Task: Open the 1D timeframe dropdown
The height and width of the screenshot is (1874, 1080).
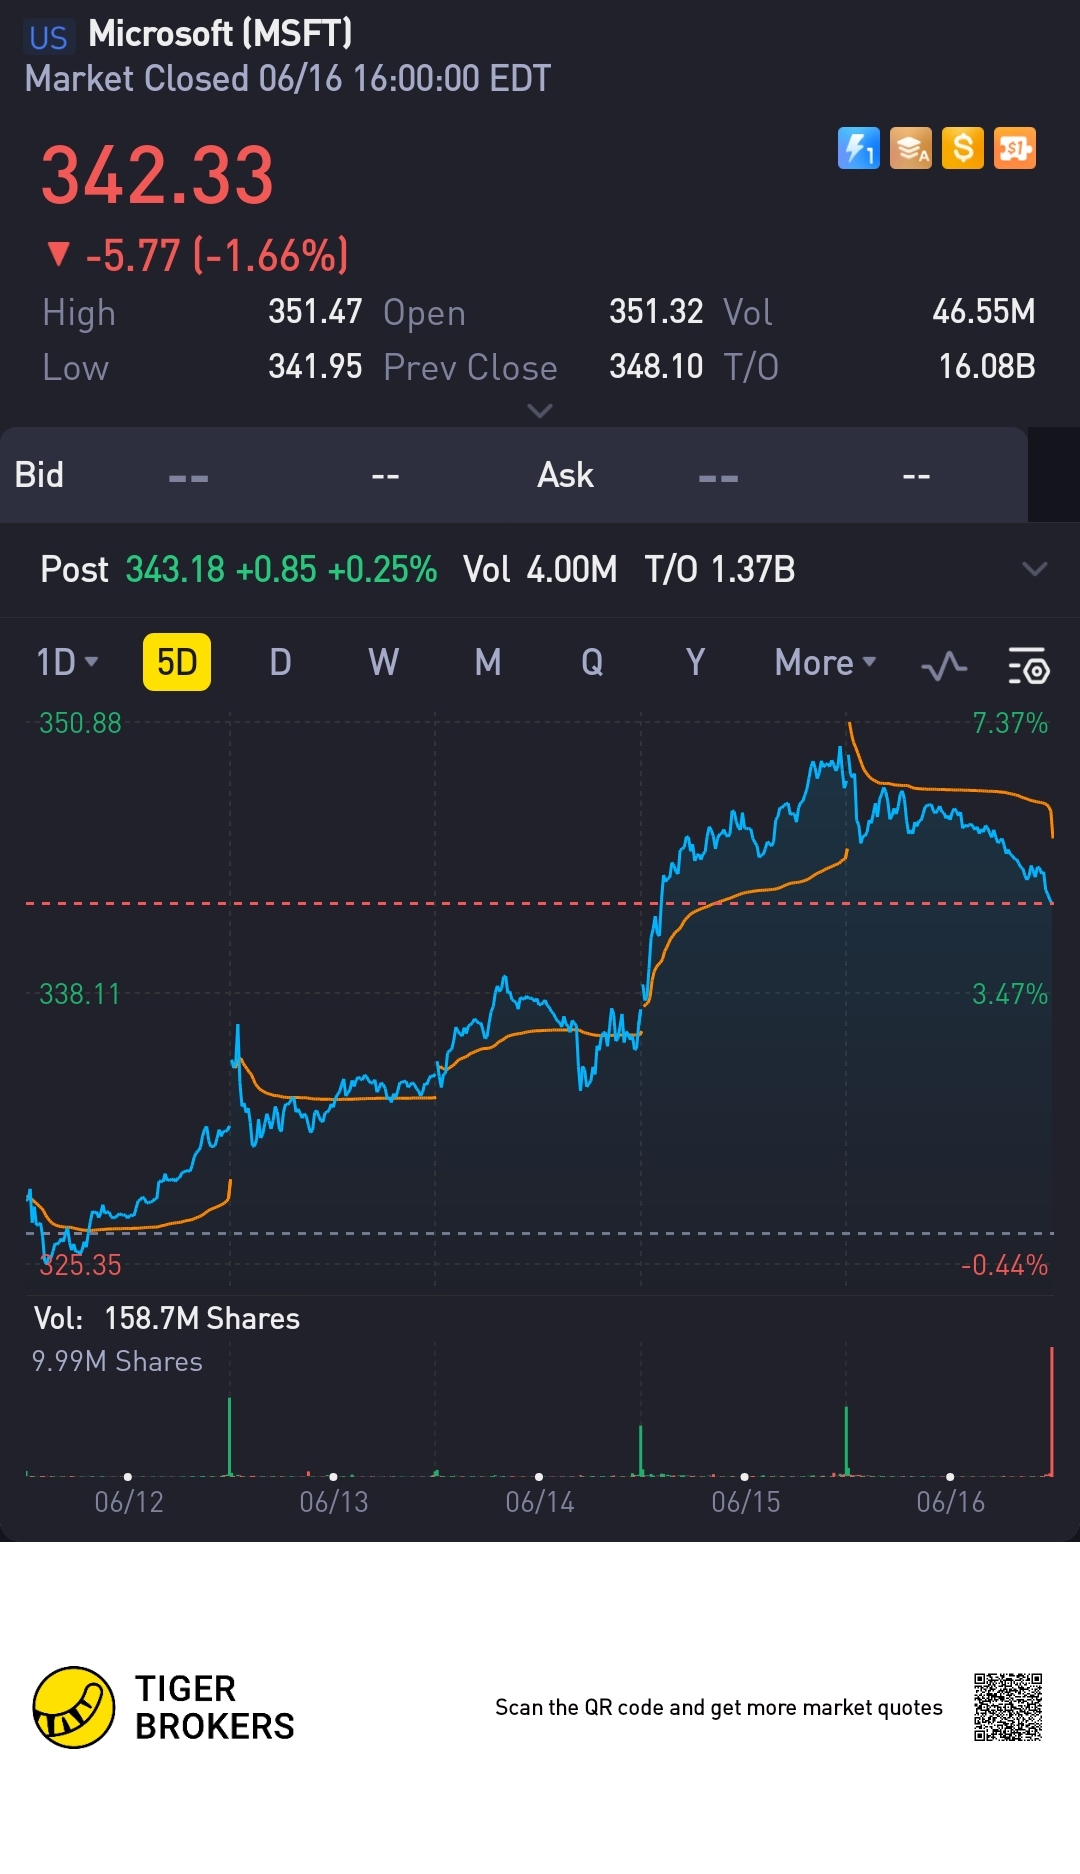Action: [x=67, y=662]
